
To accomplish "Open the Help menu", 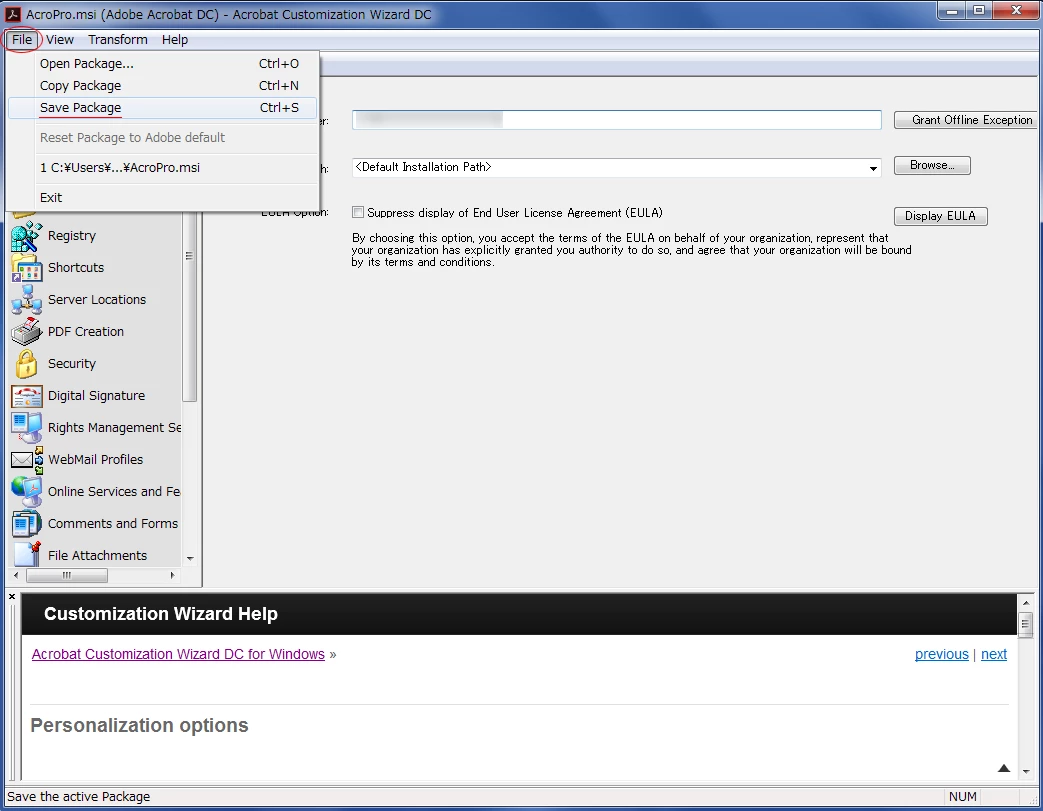I will point(175,39).
